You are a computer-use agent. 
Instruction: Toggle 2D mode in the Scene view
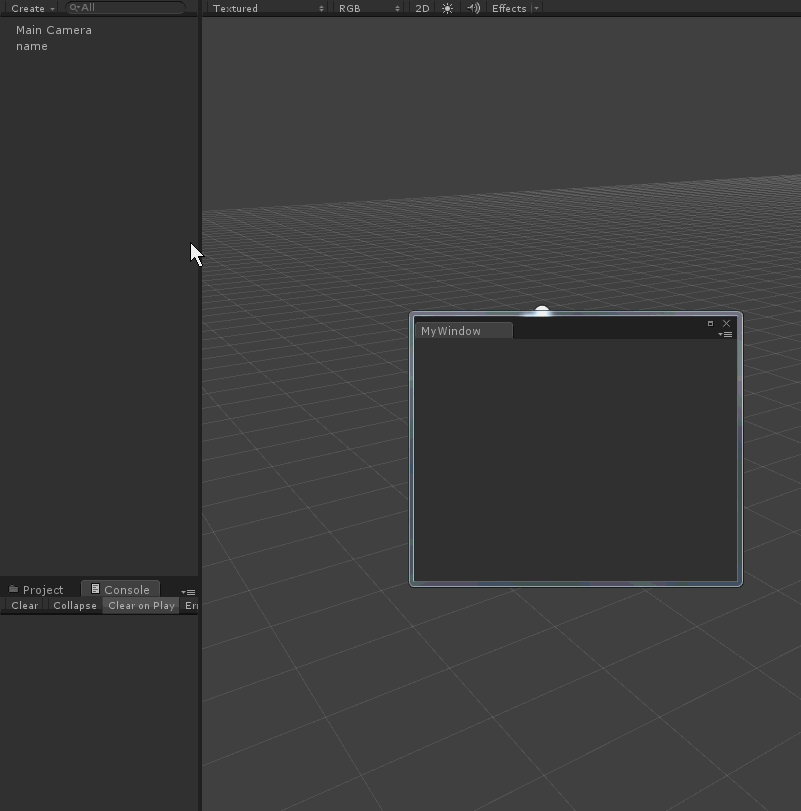tap(422, 8)
